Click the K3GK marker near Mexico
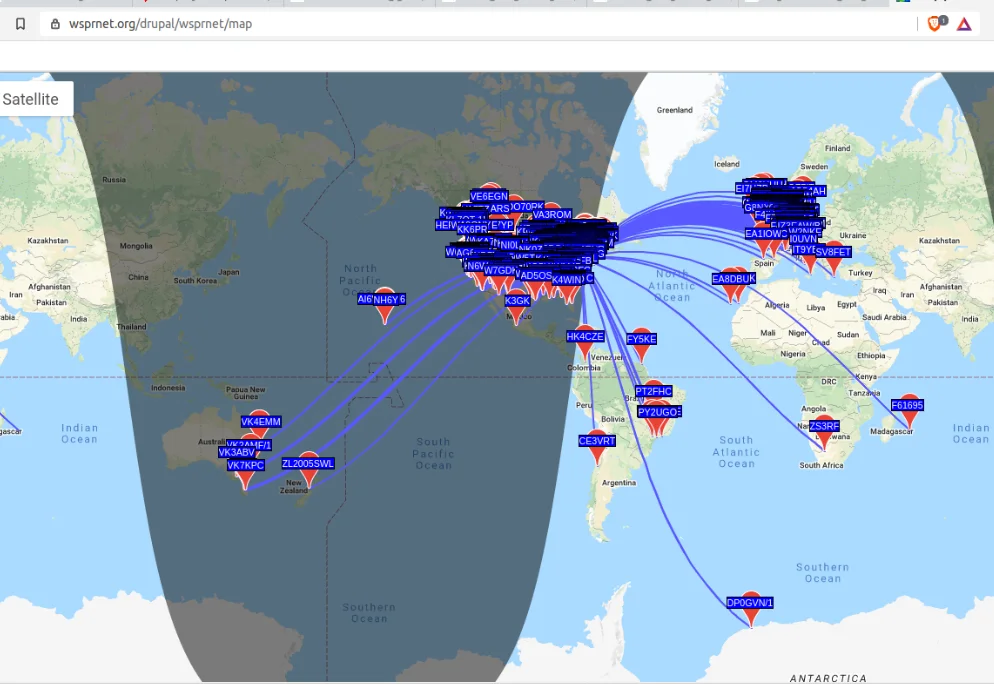Viewport: 994px width, 684px height. coord(517,300)
